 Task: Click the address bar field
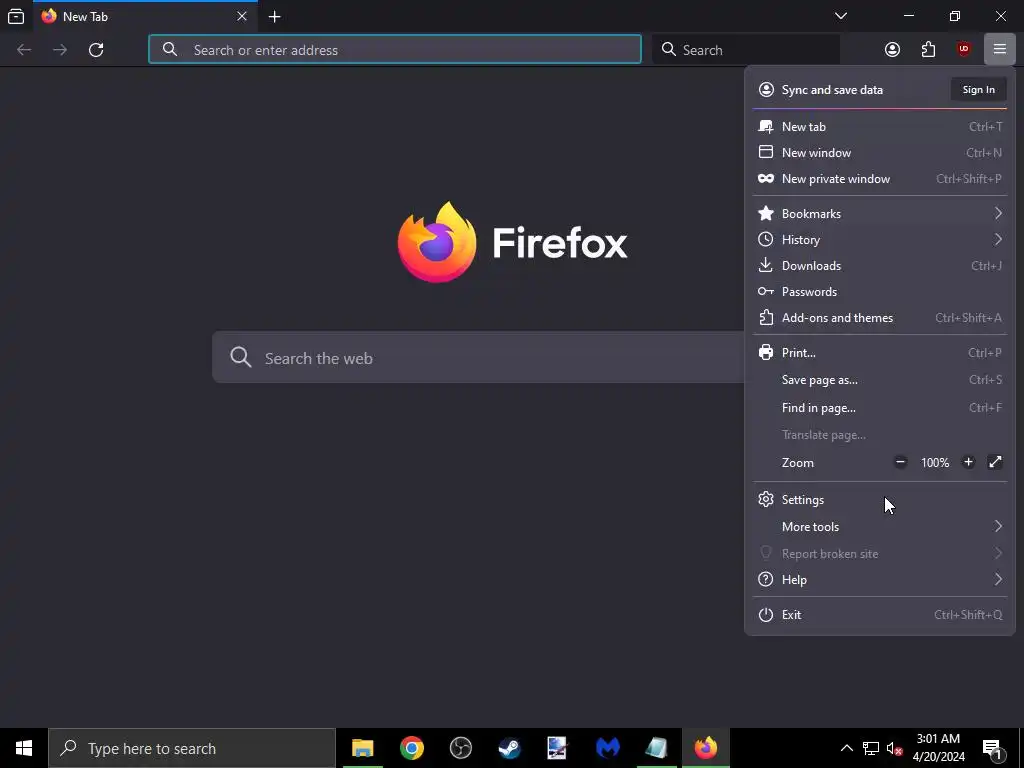394,50
